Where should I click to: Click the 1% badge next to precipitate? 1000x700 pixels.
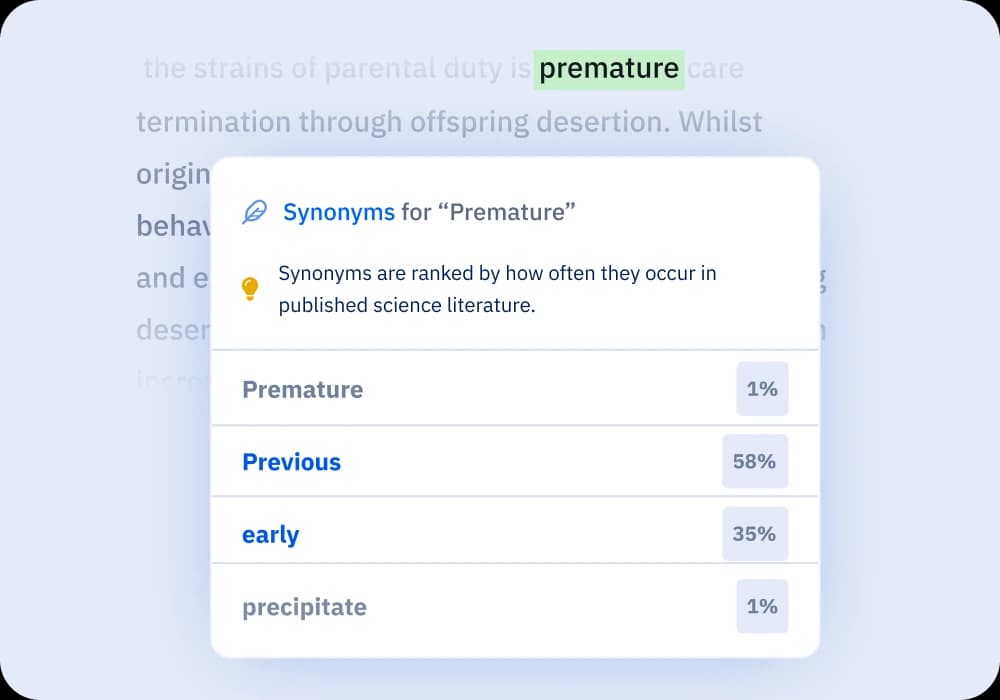point(762,607)
